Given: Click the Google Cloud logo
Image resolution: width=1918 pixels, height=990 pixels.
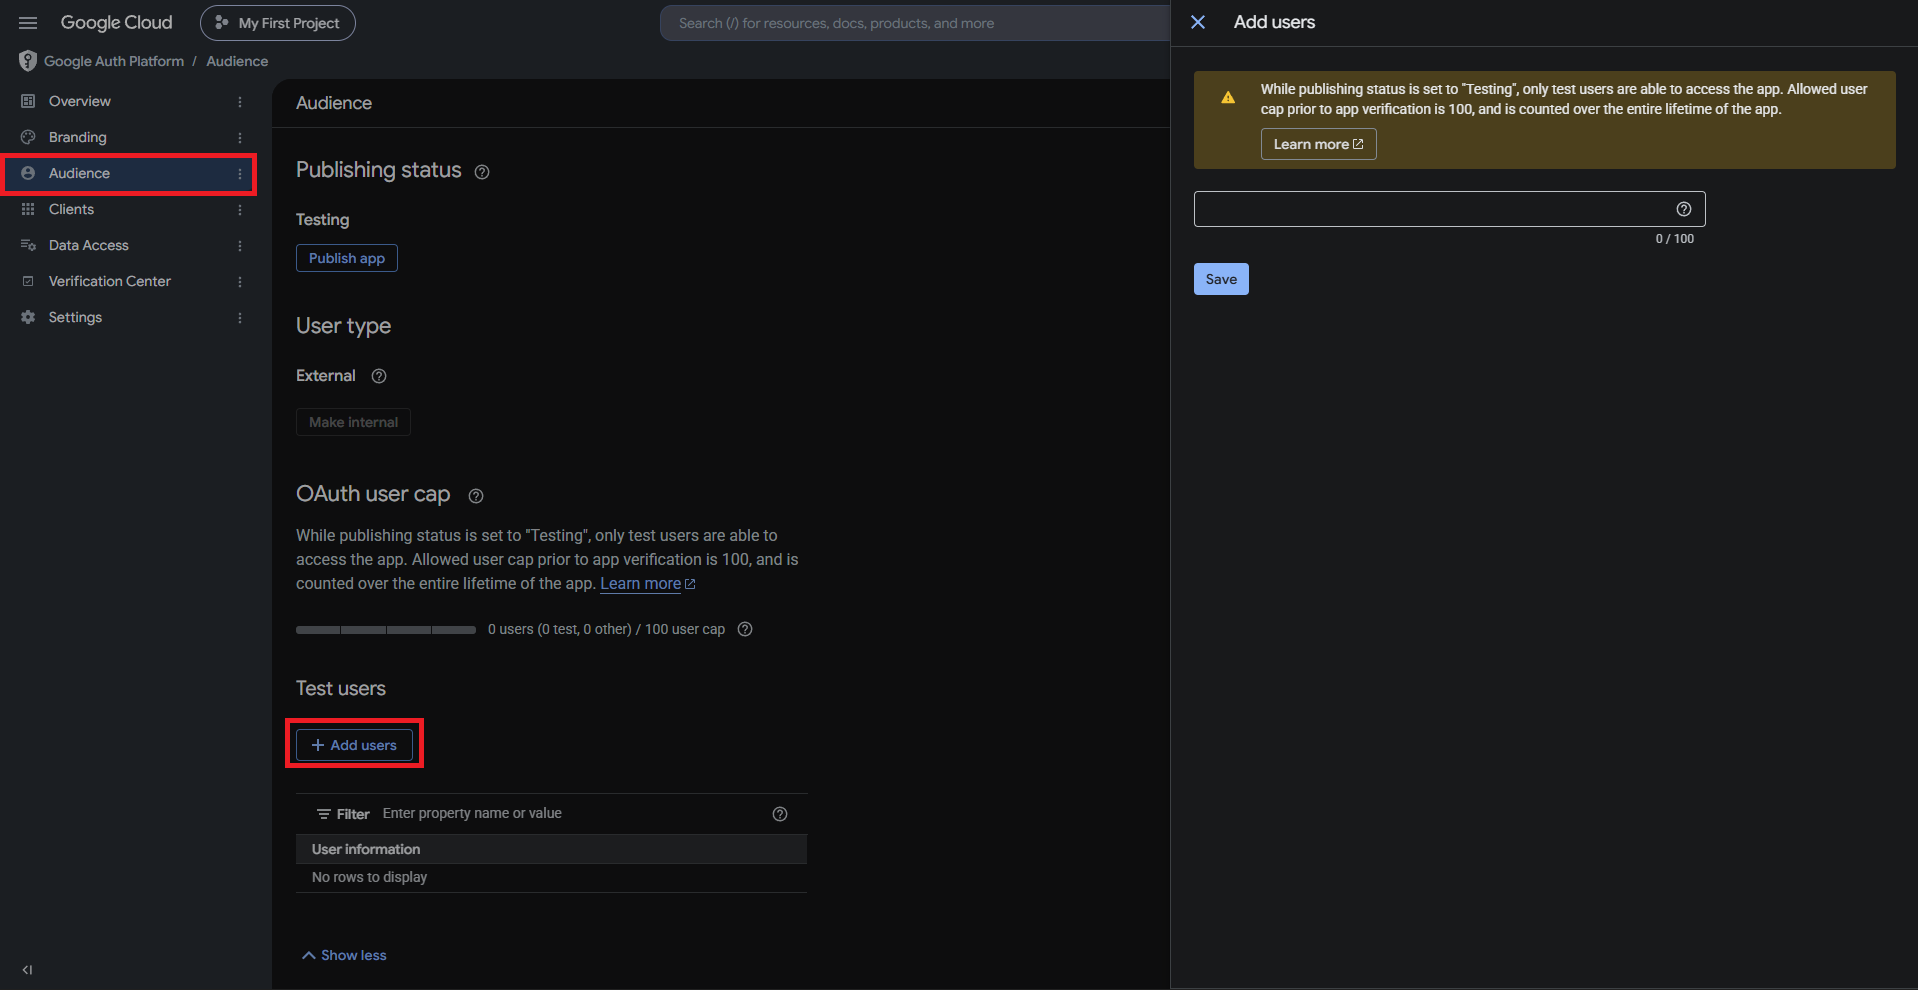Looking at the screenshot, I should [116, 23].
